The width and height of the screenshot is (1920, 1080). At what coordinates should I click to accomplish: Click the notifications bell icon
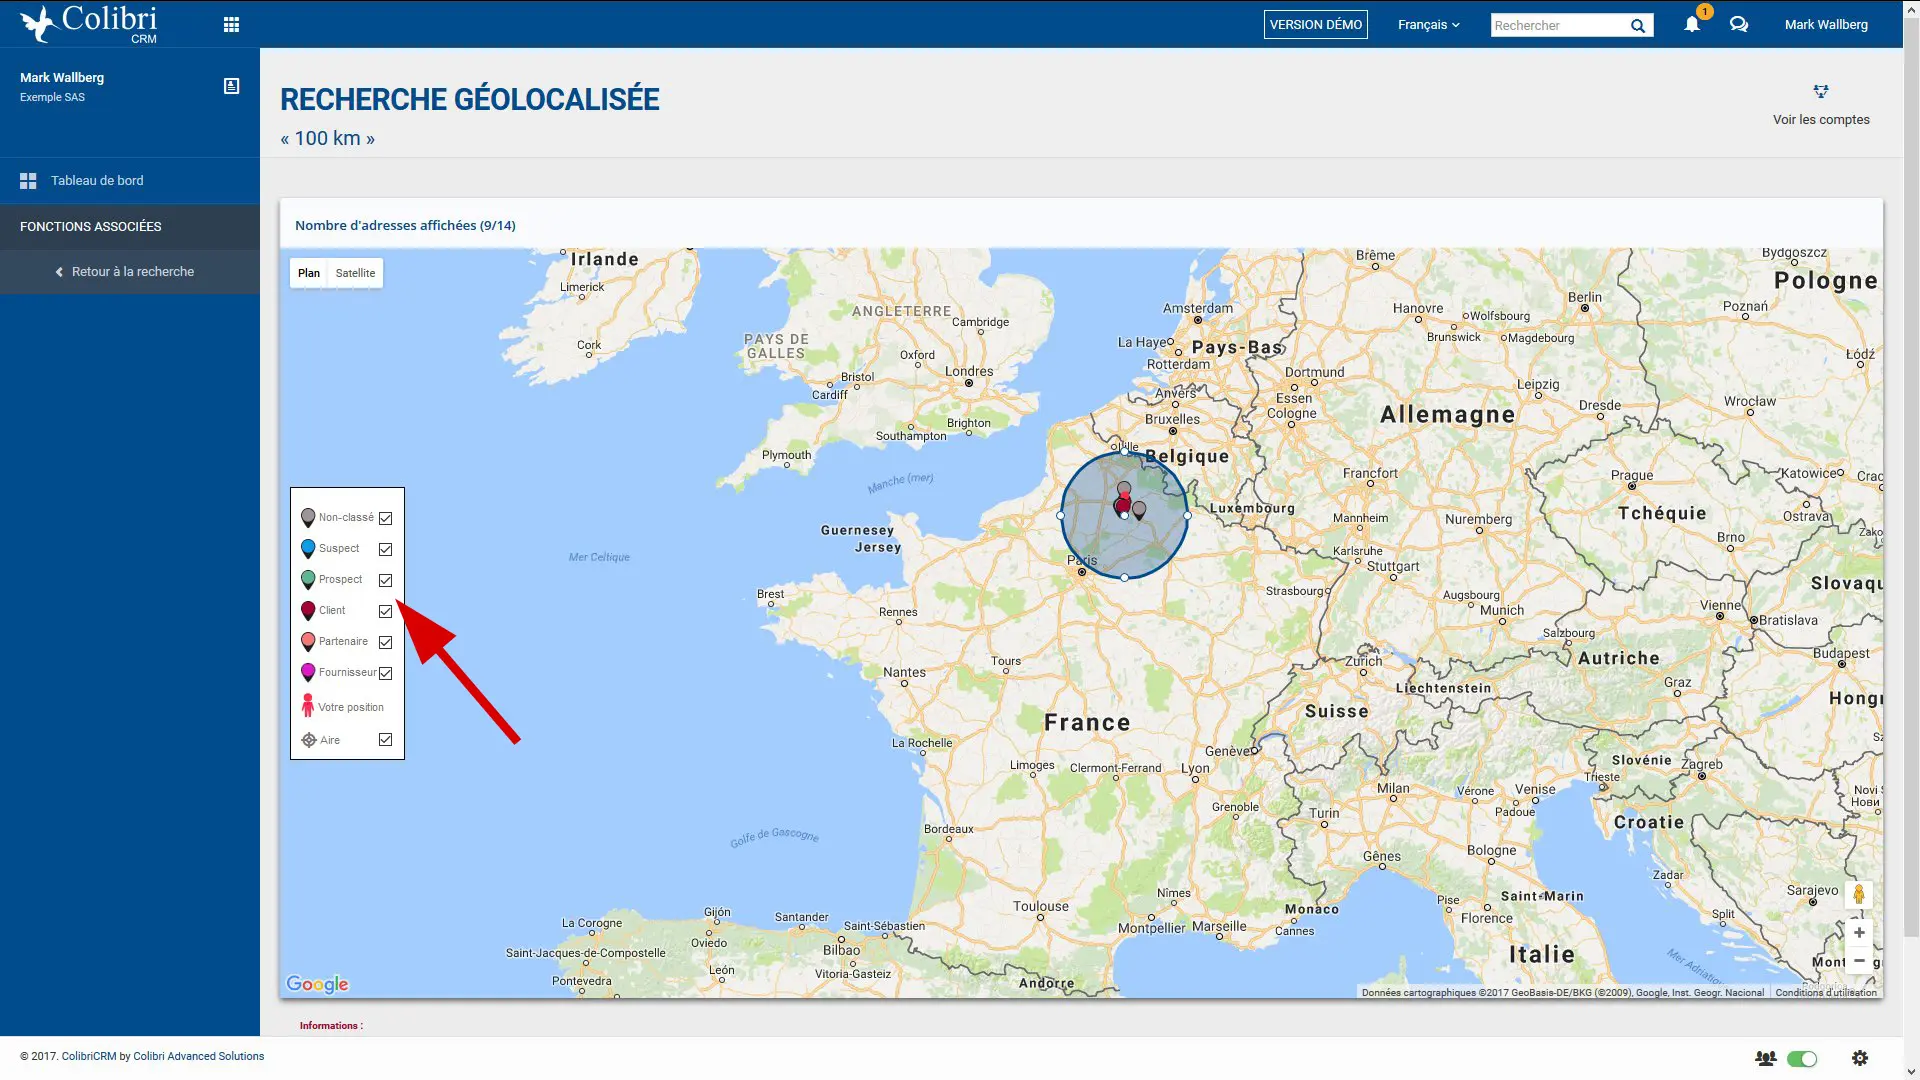(x=1691, y=25)
